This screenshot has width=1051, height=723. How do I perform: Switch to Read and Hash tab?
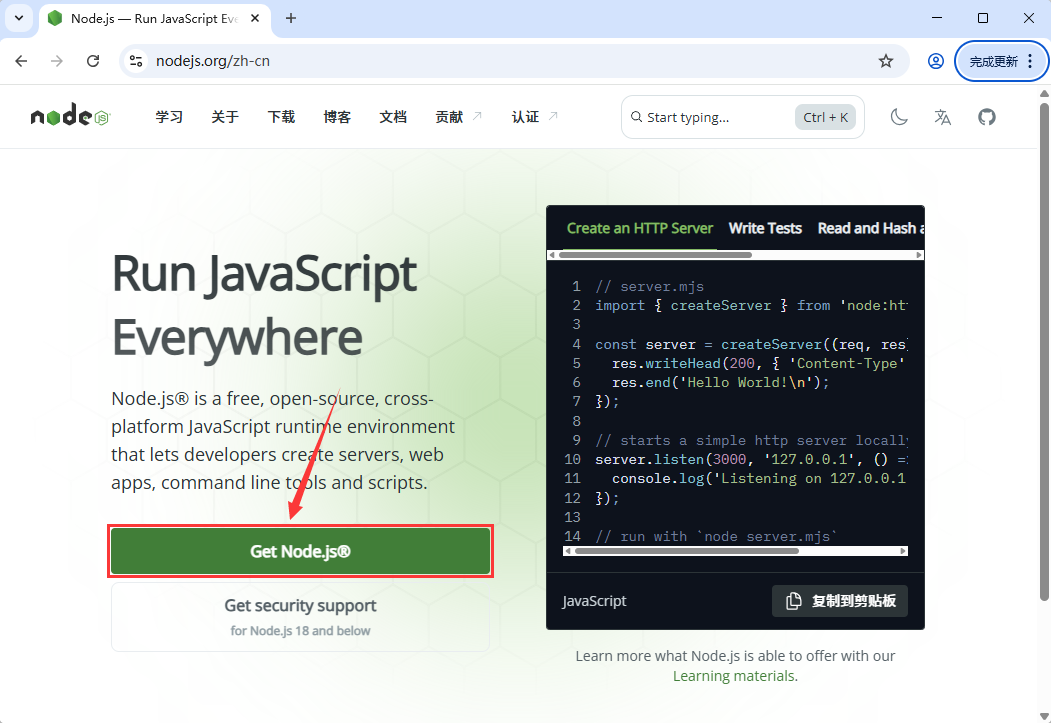tap(871, 228)
